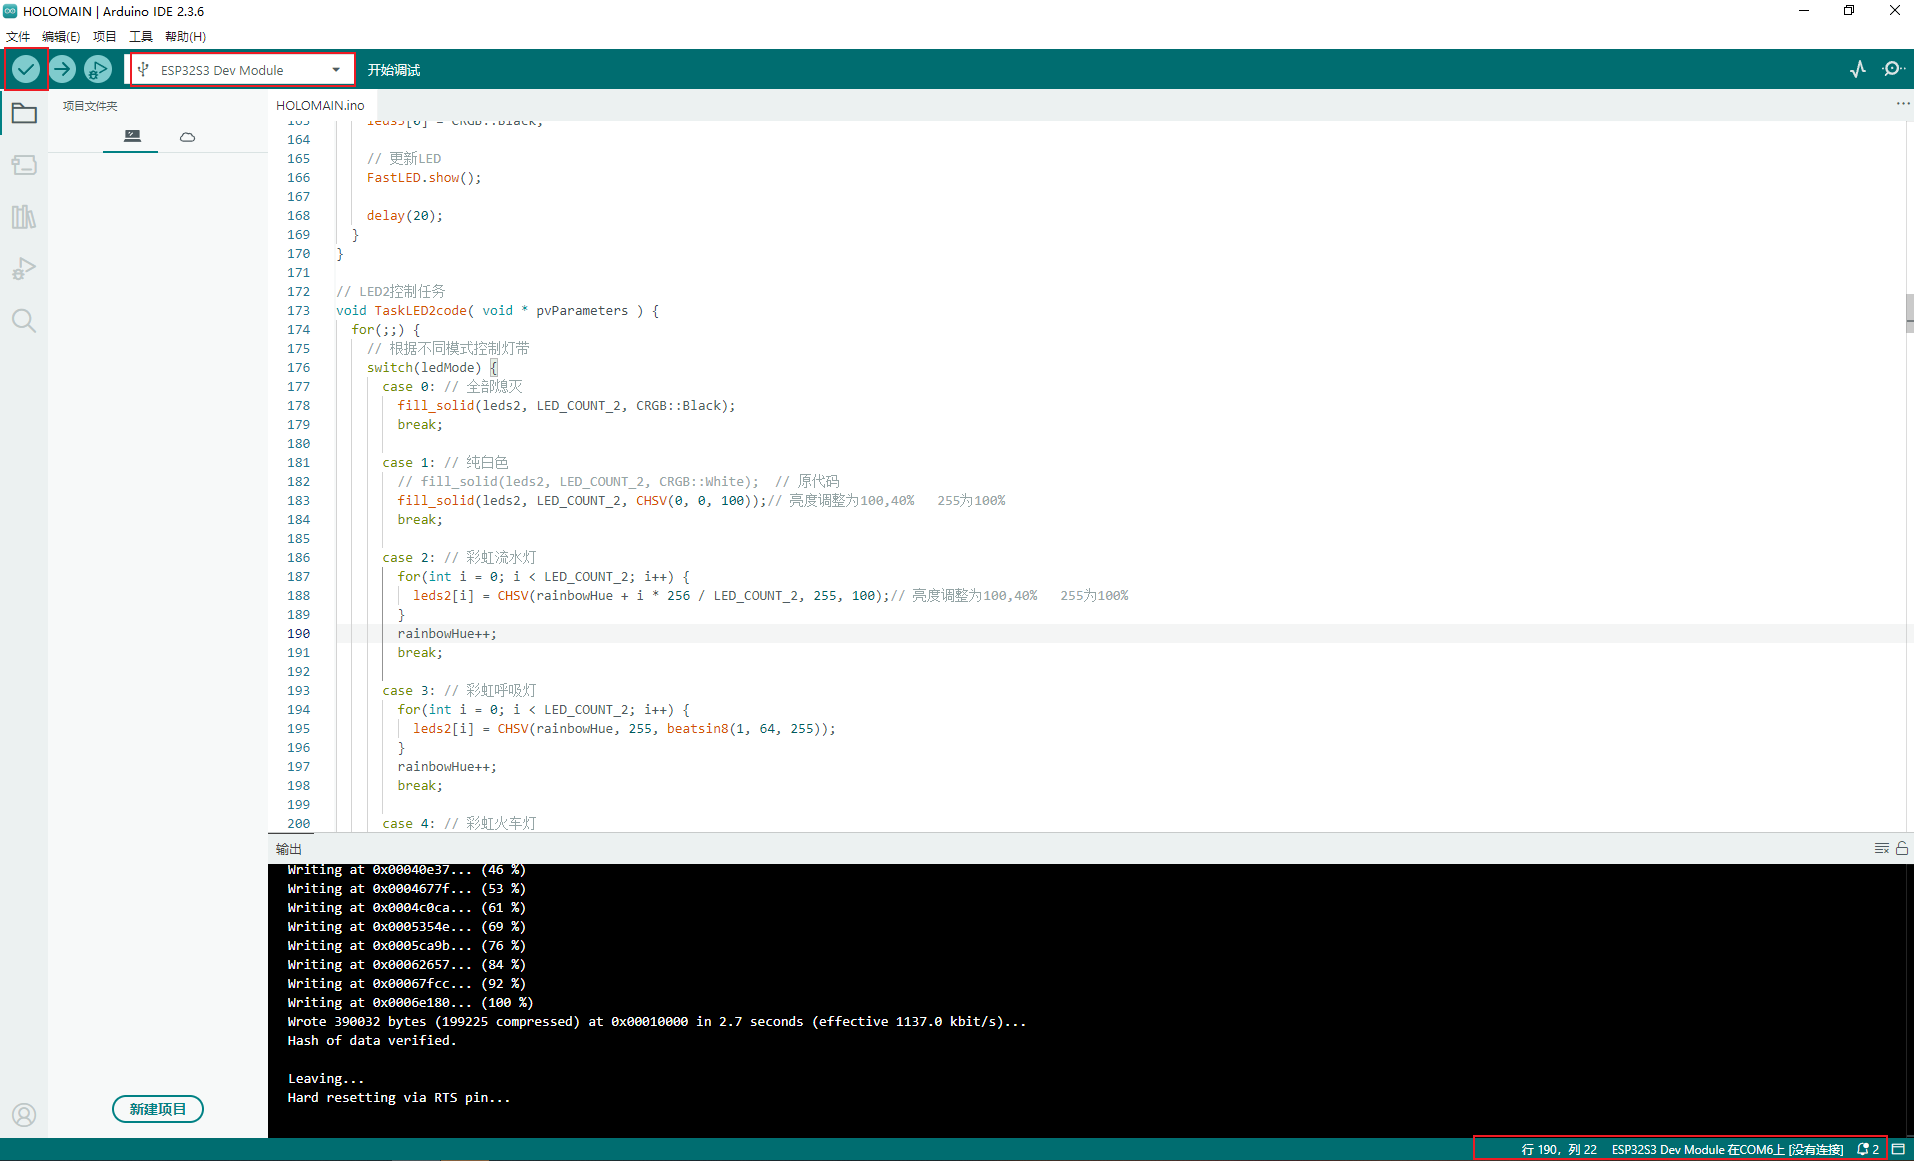Open the Library Manager sidebar icon
The height and width of the screenshot is (1161, 1914).
[24, 217]
